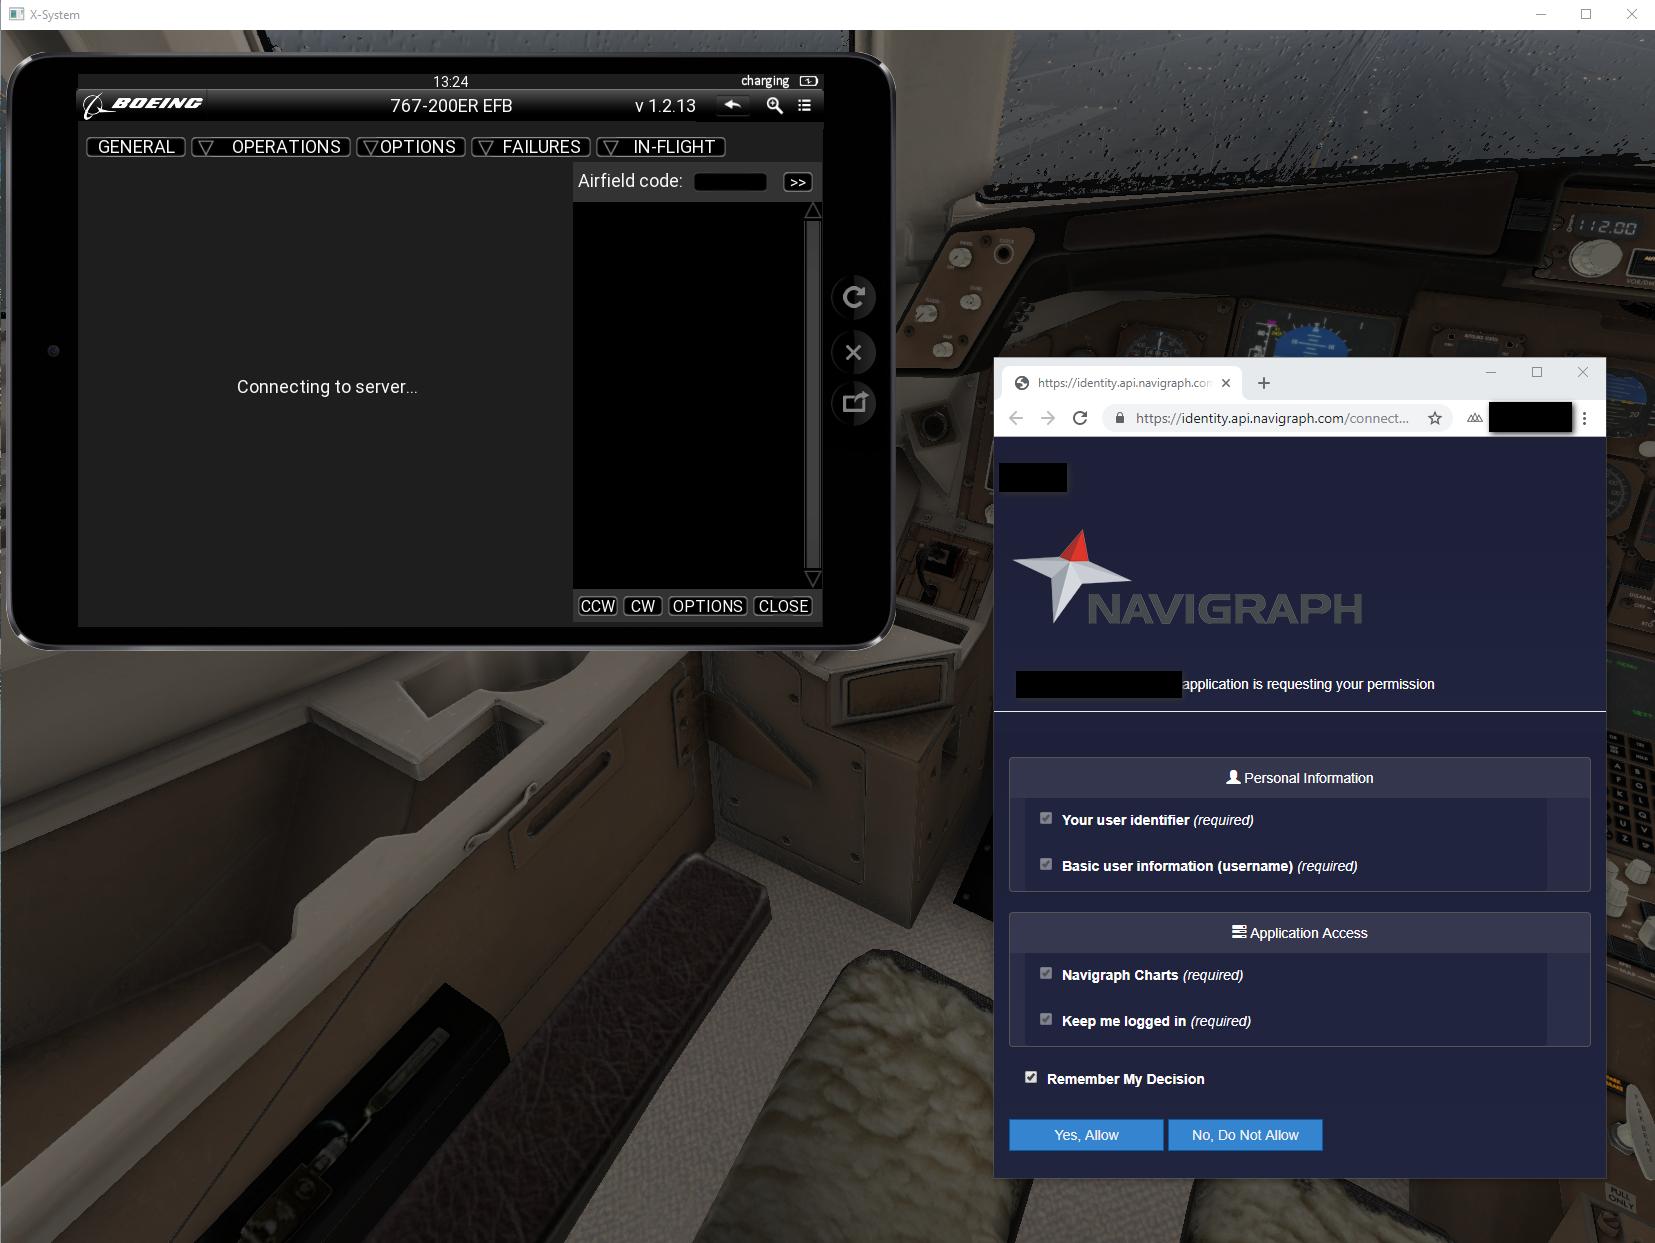Select the identity.api.navigraph.com browser tab
The width and height of the screenshot is (1655, 1243).
[x=1122, y=383]
